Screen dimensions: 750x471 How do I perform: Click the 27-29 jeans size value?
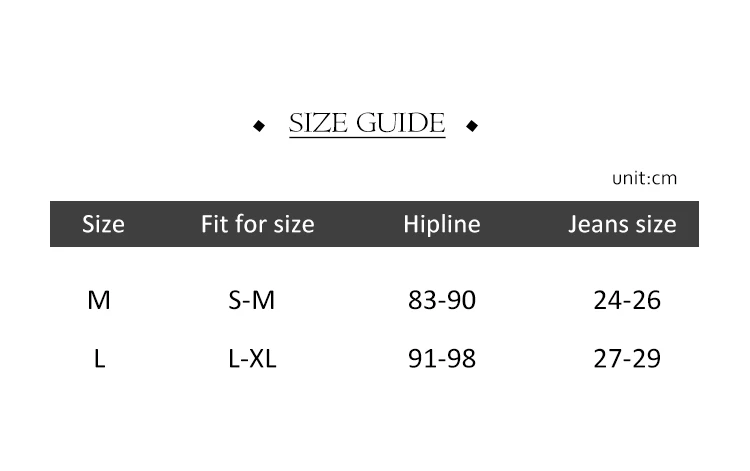pyautogui.click(x=627, y=358)
